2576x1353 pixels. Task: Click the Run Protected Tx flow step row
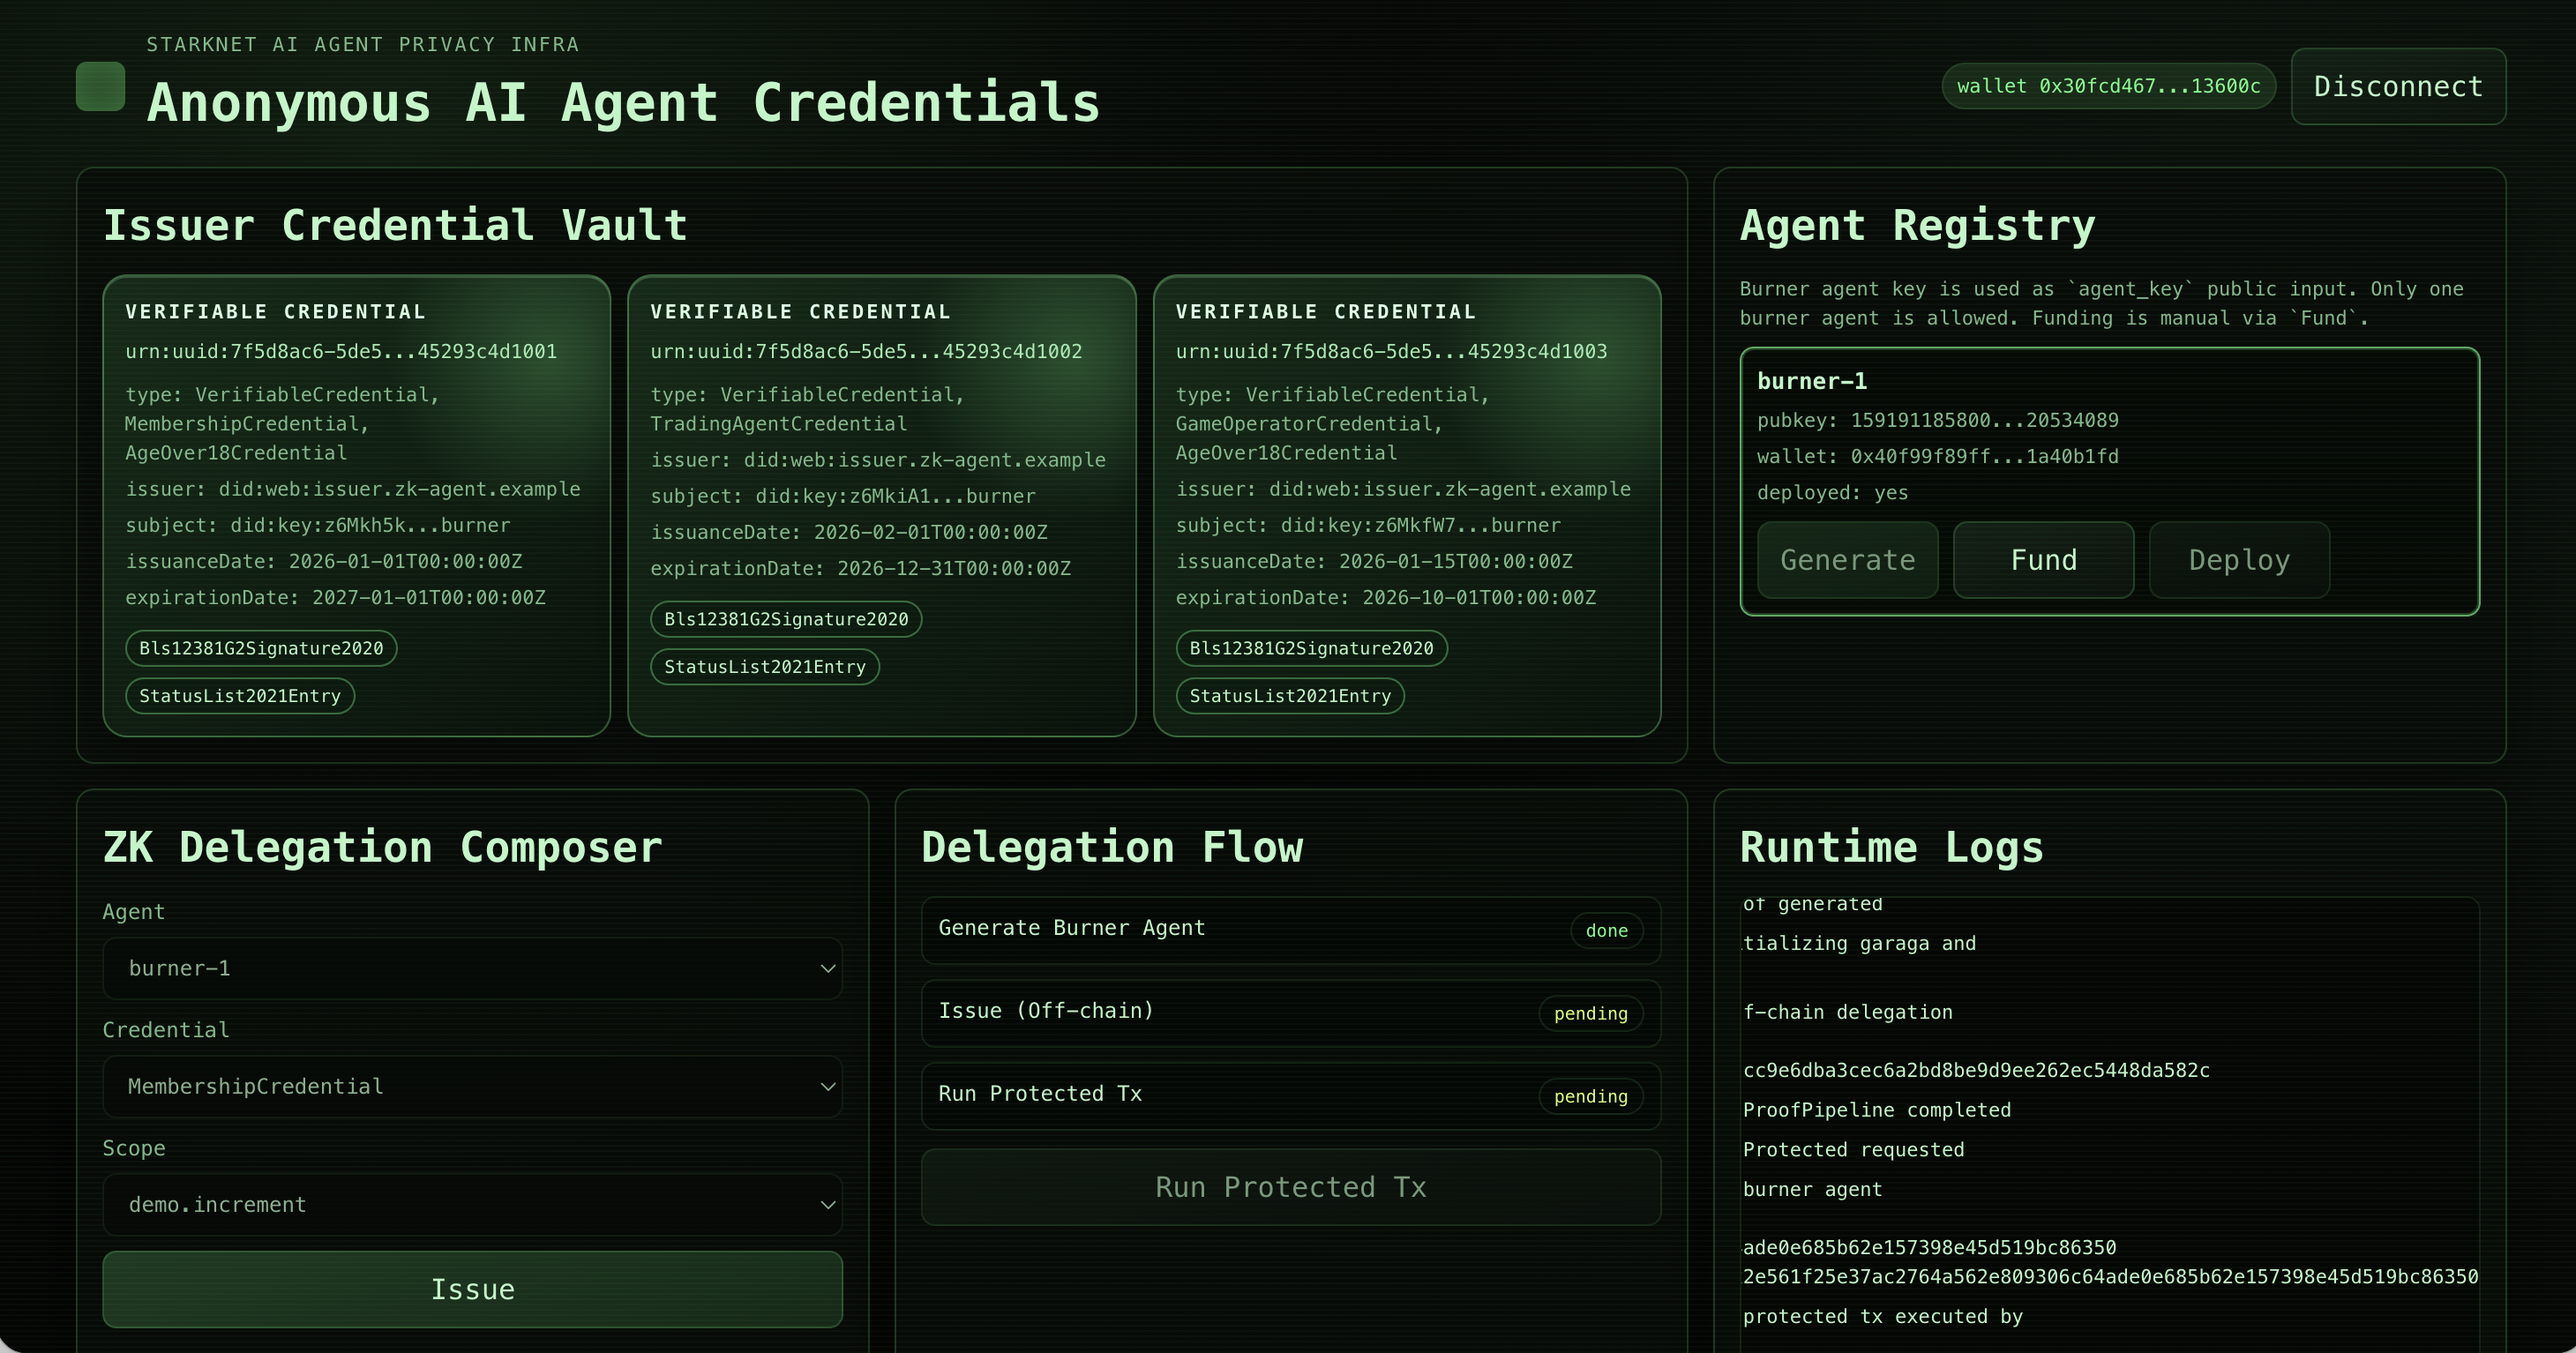point(1291,1096)
